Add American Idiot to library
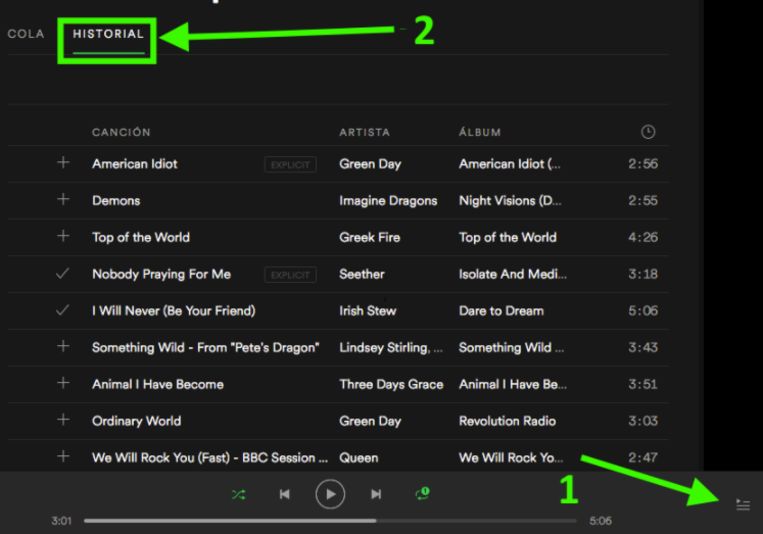Image resolution: width=763 pixels, height=534 pixels. (x=63, y=163)
